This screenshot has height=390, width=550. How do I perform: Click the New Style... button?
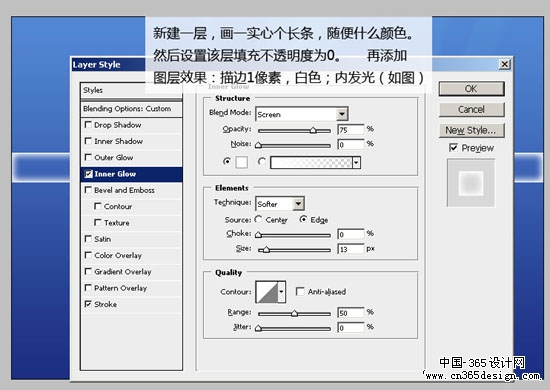tap(471, 130)
